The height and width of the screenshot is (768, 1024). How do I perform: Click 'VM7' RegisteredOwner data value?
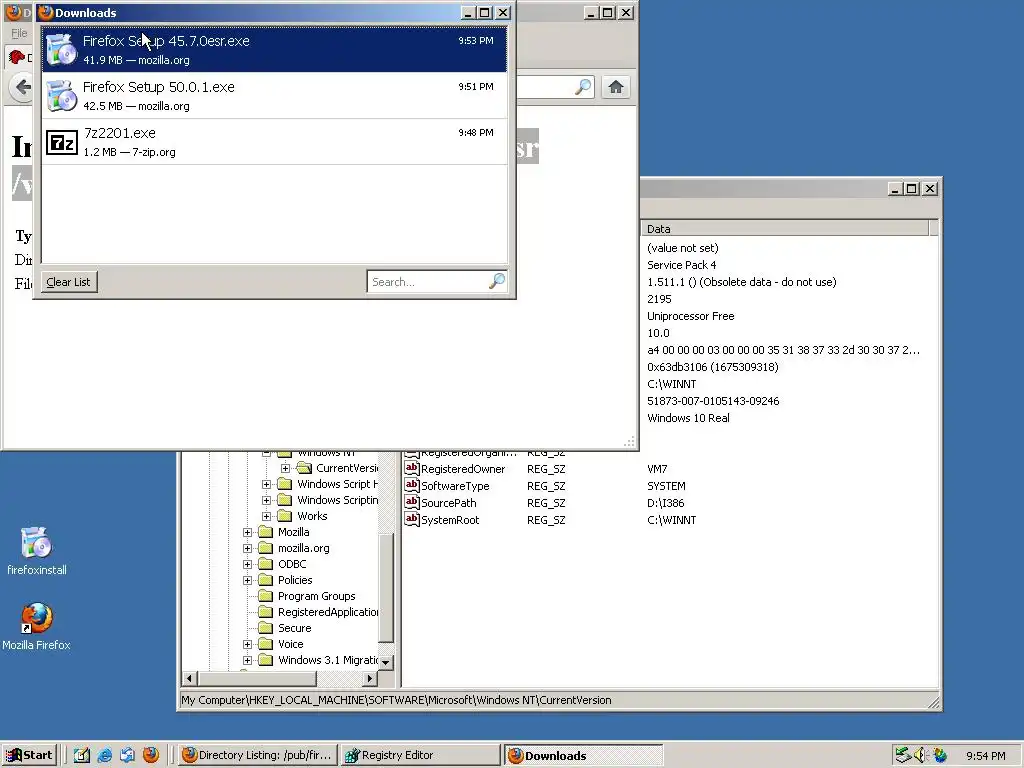[657, 469]
